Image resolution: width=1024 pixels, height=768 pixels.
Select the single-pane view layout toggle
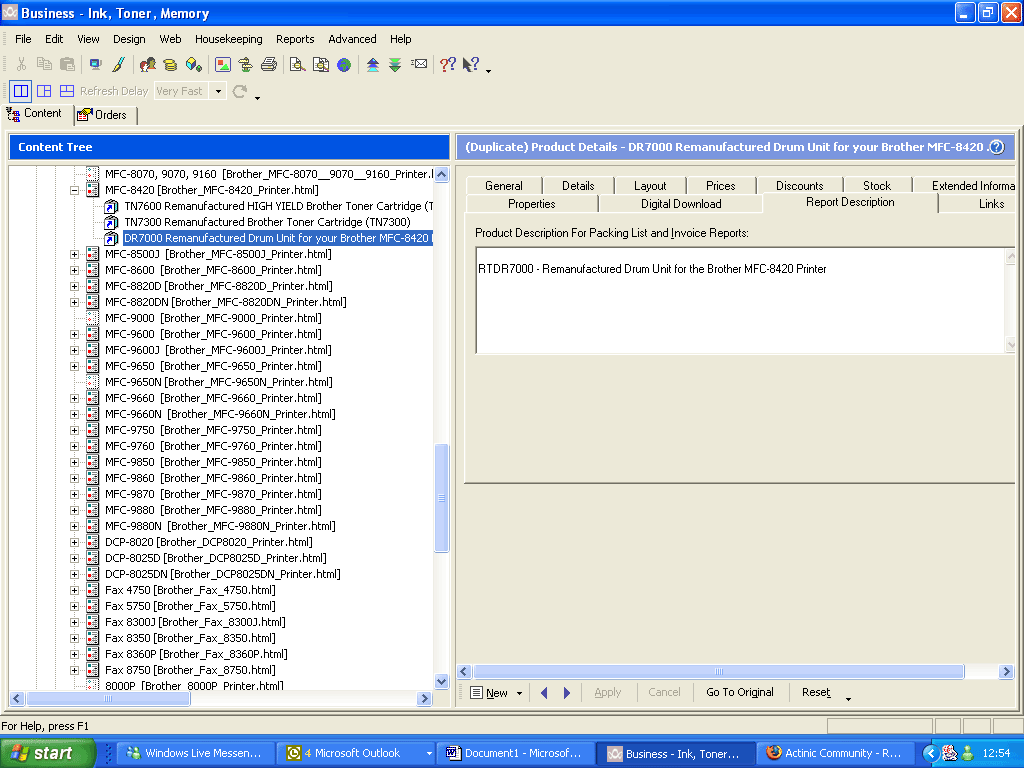click(21, 91)
